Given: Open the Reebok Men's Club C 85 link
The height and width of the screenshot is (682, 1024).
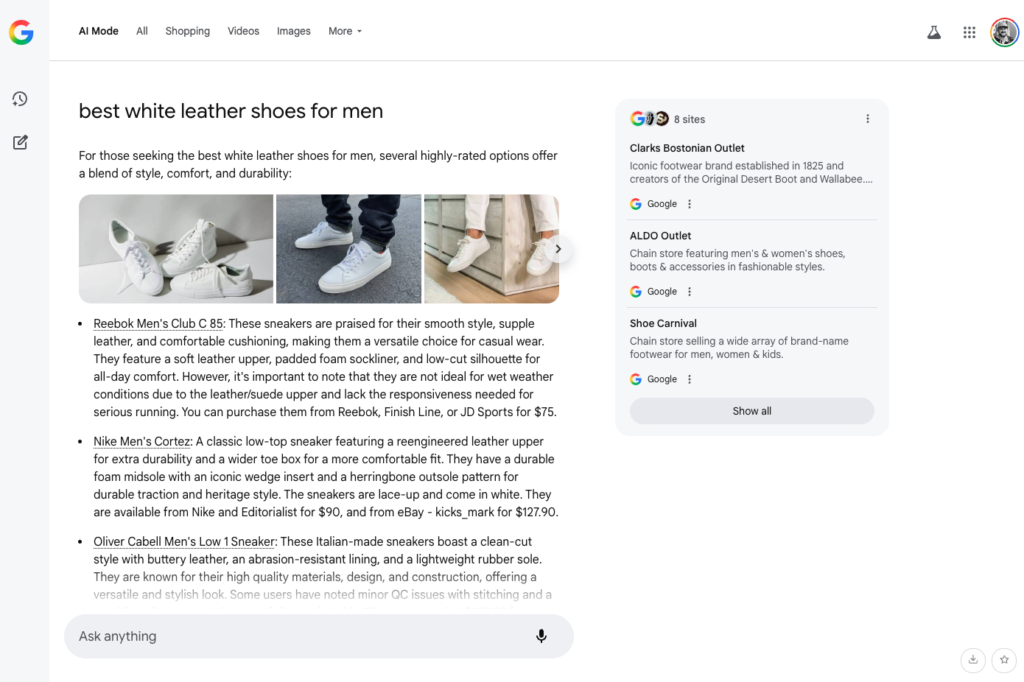Looking at the screenshot, I should [158, 323].
